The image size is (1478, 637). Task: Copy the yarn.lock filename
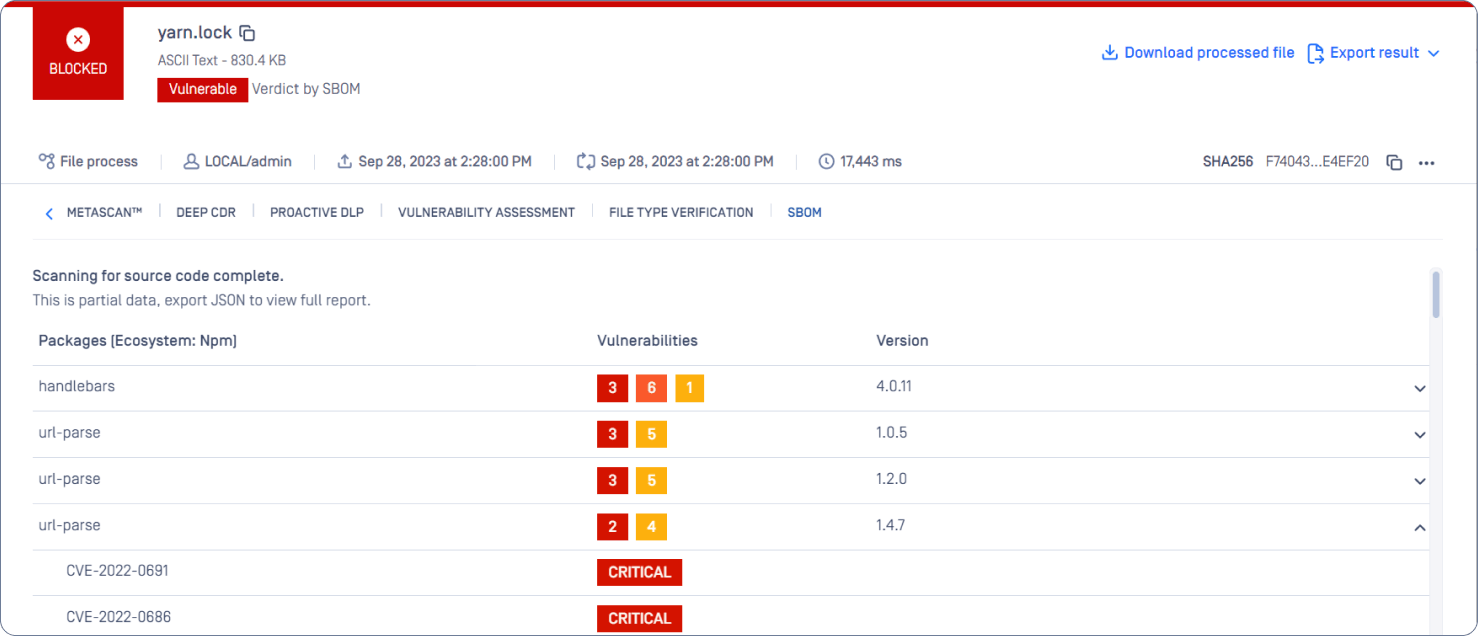pyautogui.click(x=248, y=34)
